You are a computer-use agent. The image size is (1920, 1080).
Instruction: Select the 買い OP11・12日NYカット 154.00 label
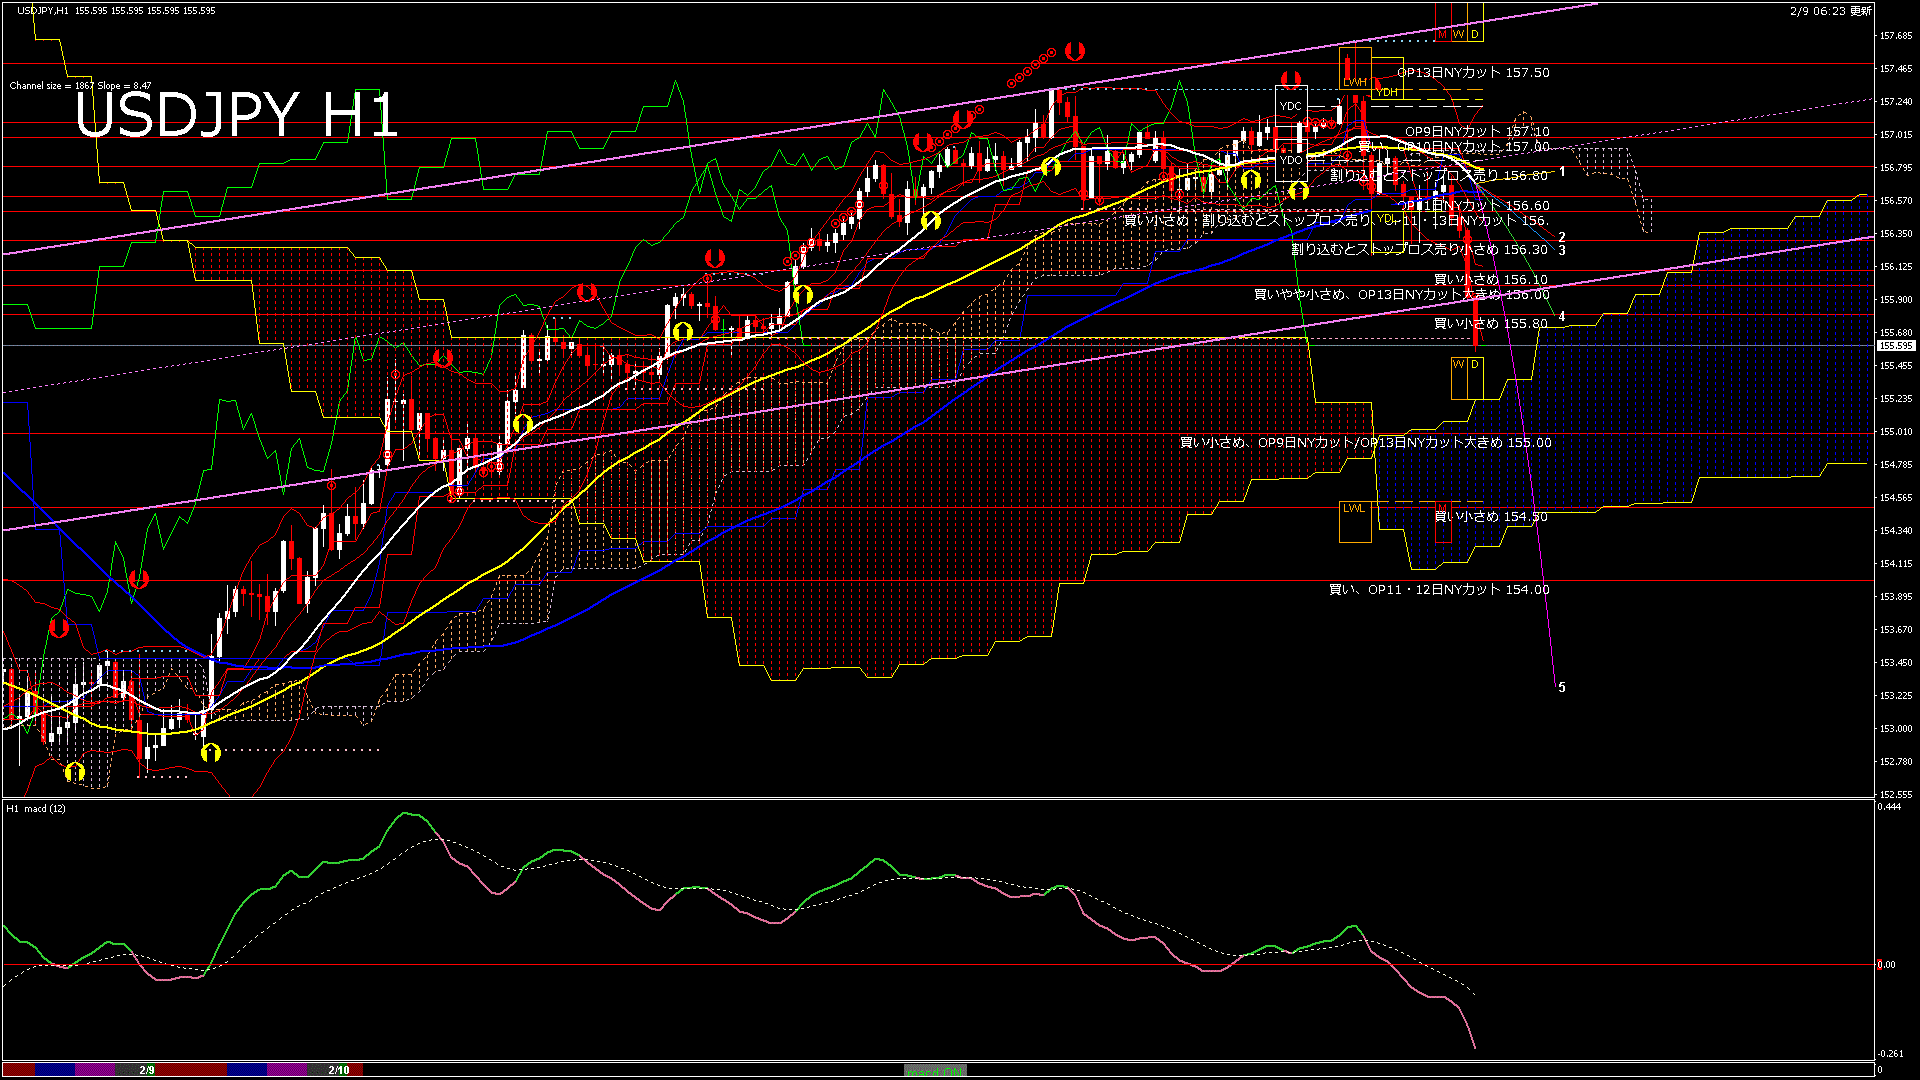pyautogui.click(x=1439, y=590)
